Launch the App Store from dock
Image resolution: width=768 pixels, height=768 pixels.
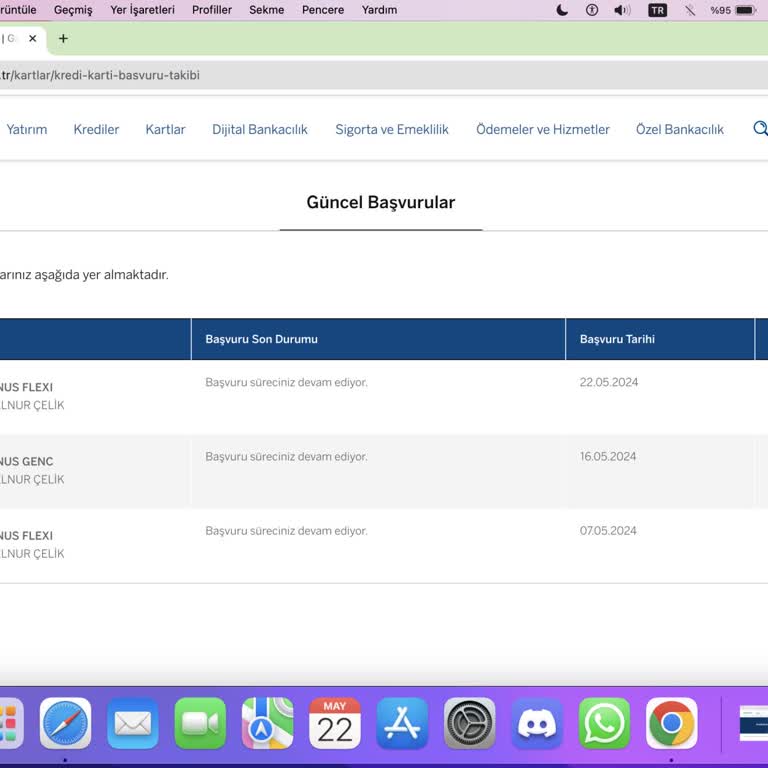pyautogui.click(x=402, y=723)
